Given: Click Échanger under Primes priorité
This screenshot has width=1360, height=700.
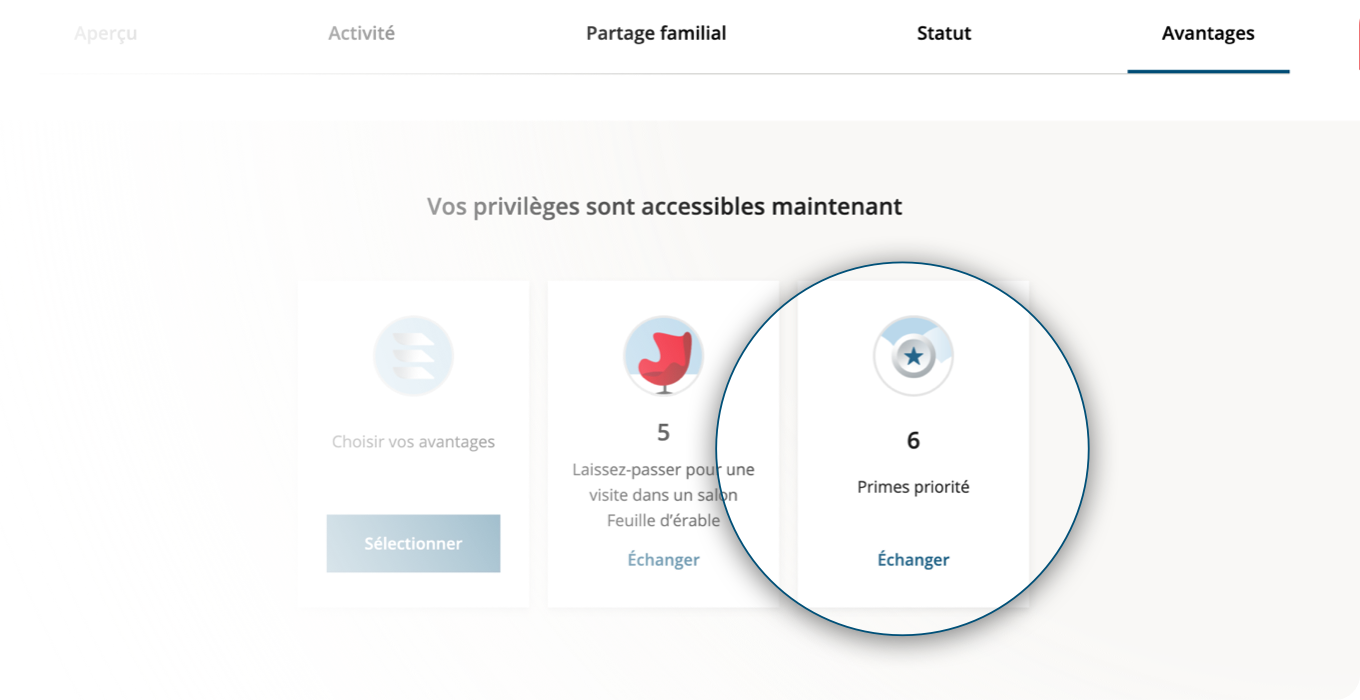Looking at the screenshot, I should (x=913, y=560).
